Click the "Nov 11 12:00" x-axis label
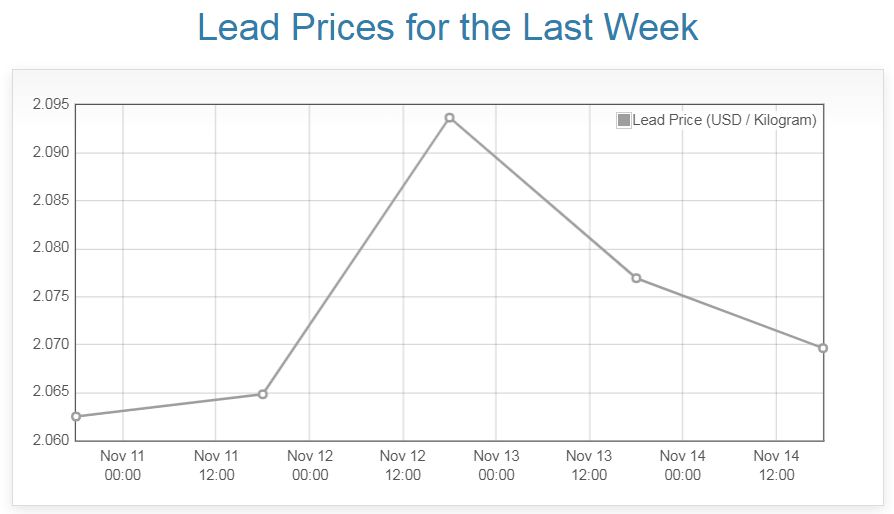Image resolution: width=894 pixels, height=514 pixels. (216, 465)
